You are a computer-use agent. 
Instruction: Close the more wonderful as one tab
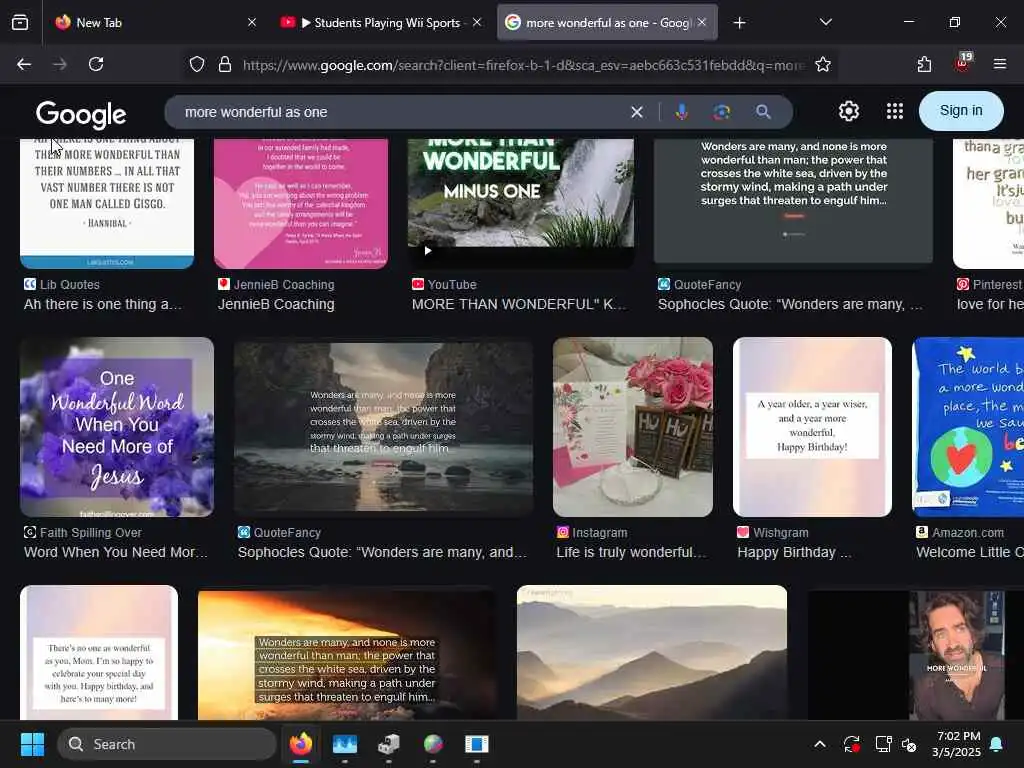click(701, 22)
